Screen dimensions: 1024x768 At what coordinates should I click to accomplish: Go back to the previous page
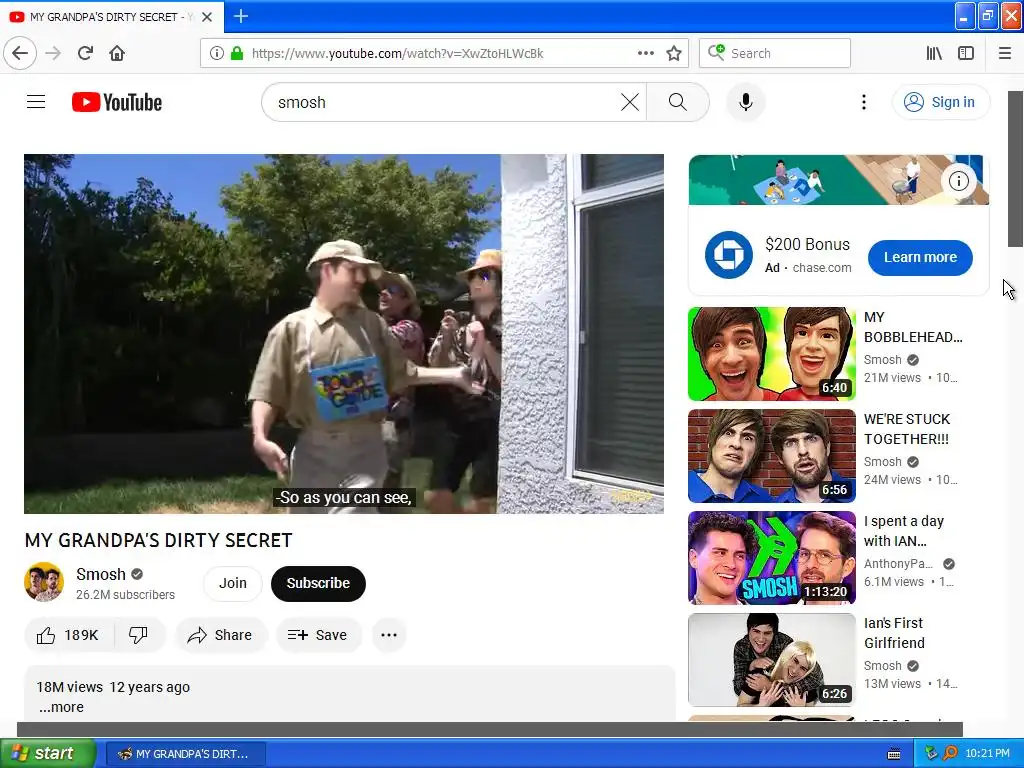(x=20, y=53)
